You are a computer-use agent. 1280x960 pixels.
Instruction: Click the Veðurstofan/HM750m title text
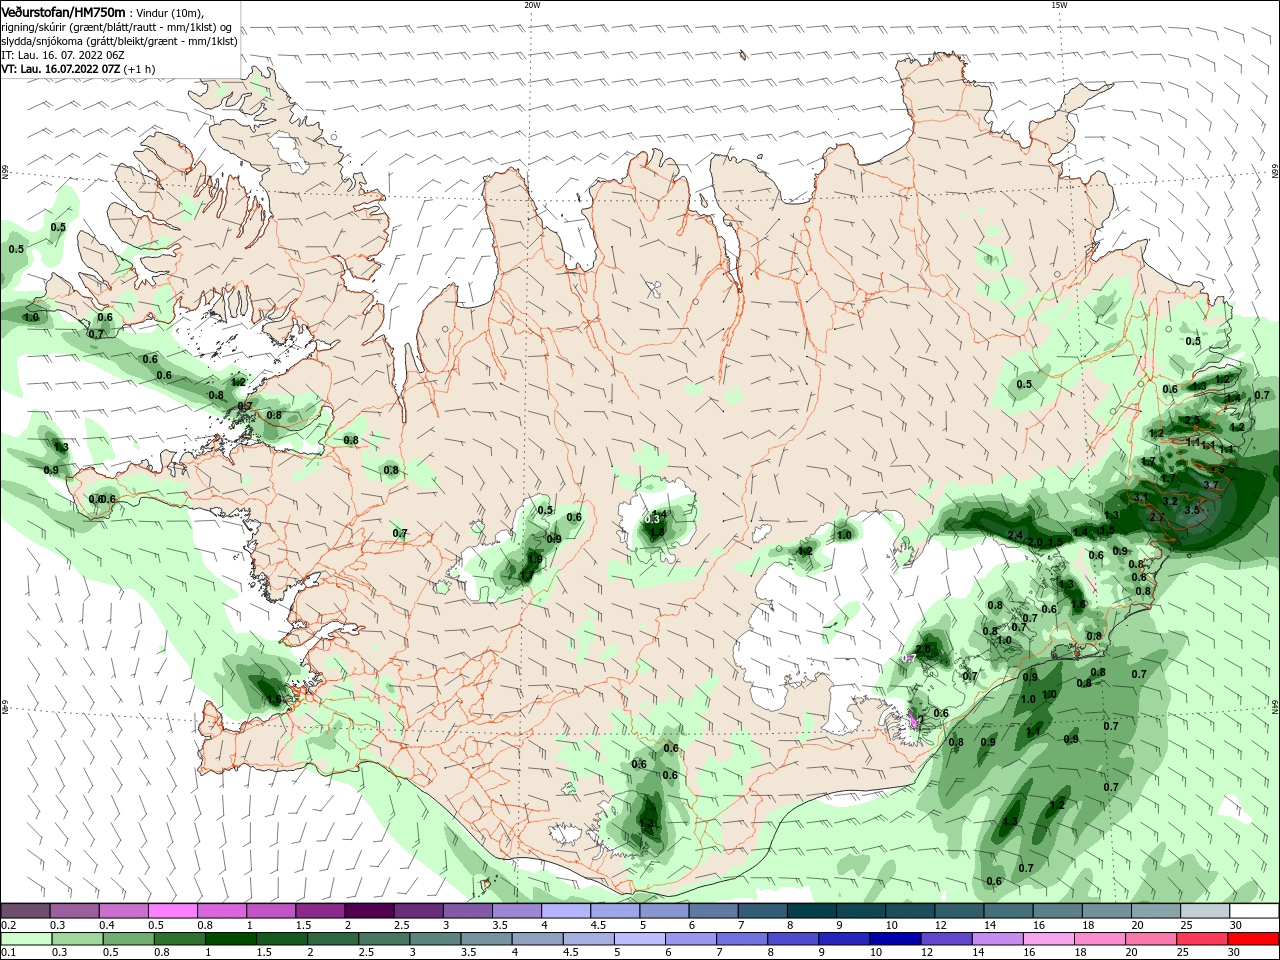click(x=63, y=11)
